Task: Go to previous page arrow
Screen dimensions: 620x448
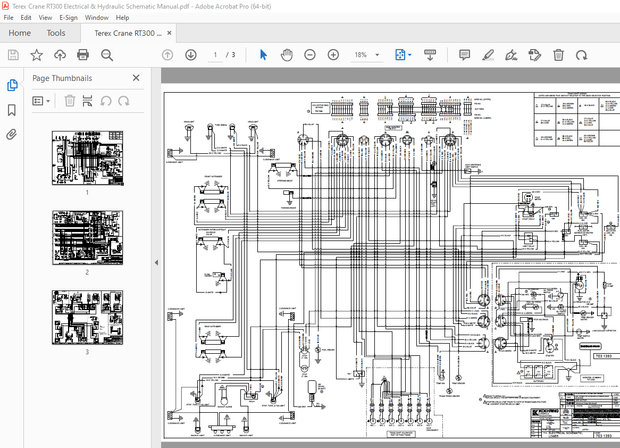Action: 167,55
